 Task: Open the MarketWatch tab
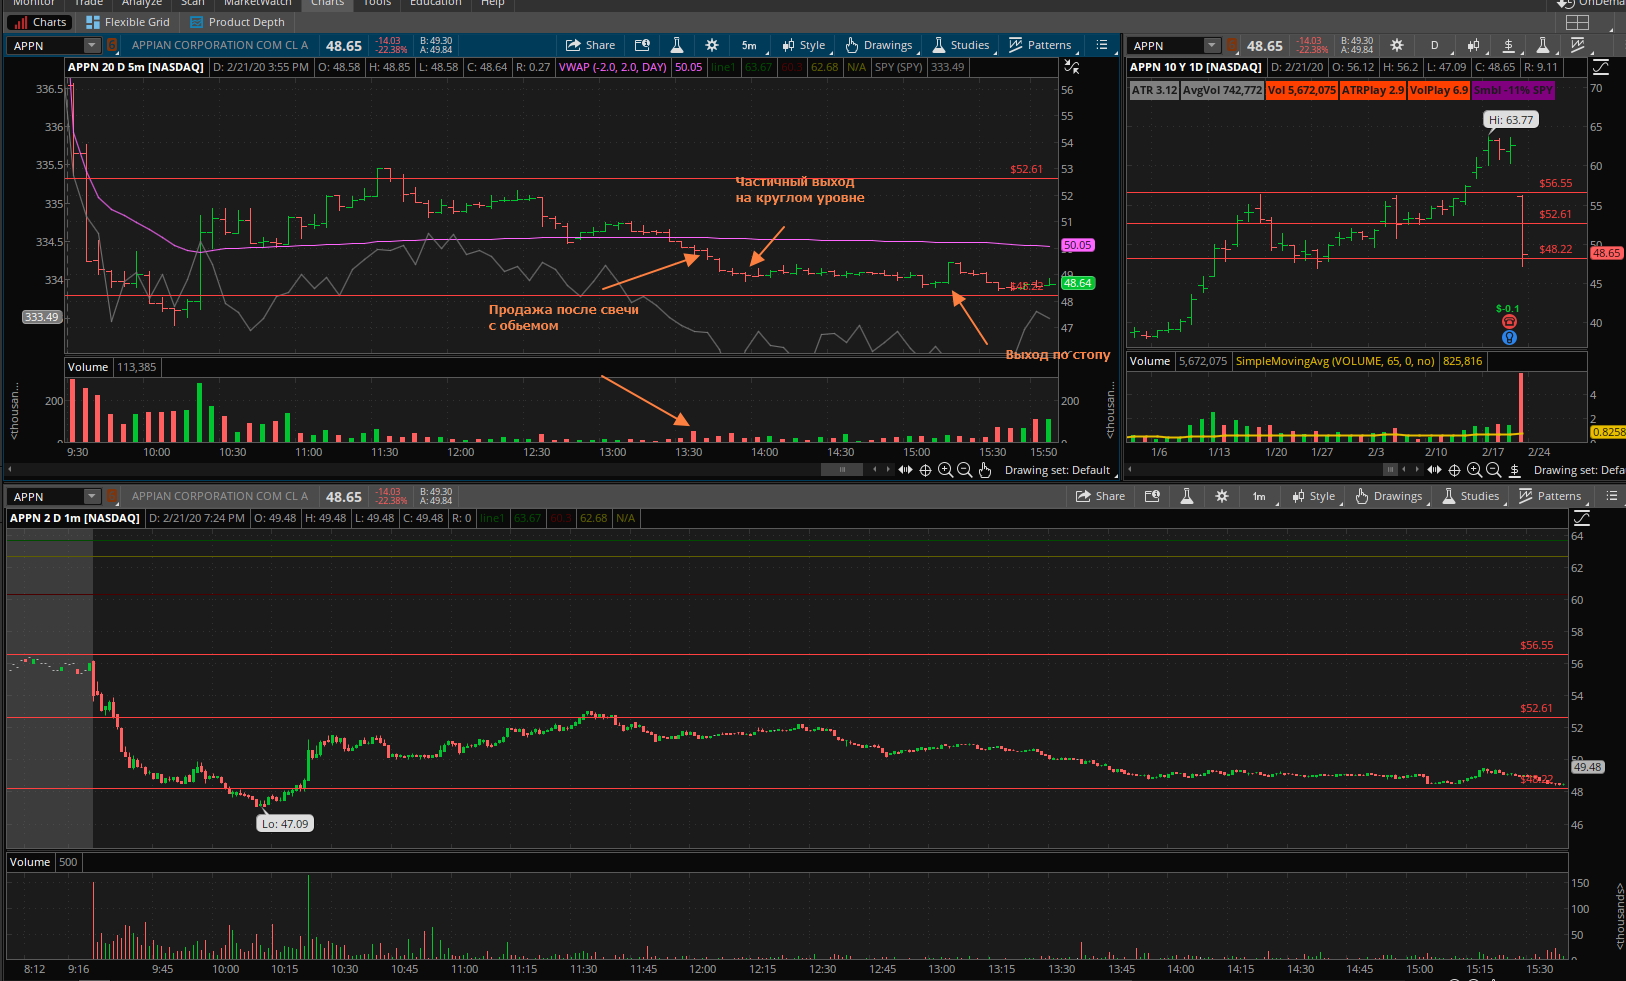coord(257,3)
